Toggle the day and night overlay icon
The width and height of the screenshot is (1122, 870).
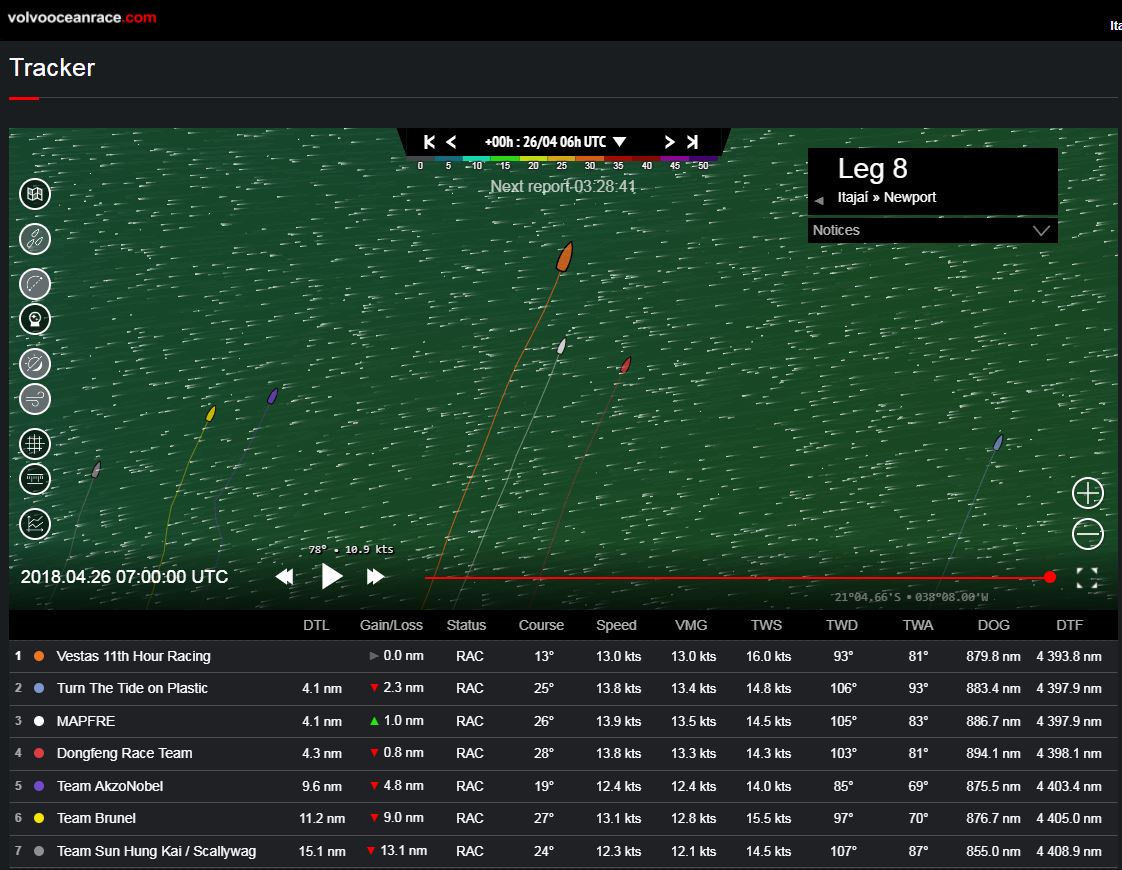pyautogui.click(x=34, y=364)
